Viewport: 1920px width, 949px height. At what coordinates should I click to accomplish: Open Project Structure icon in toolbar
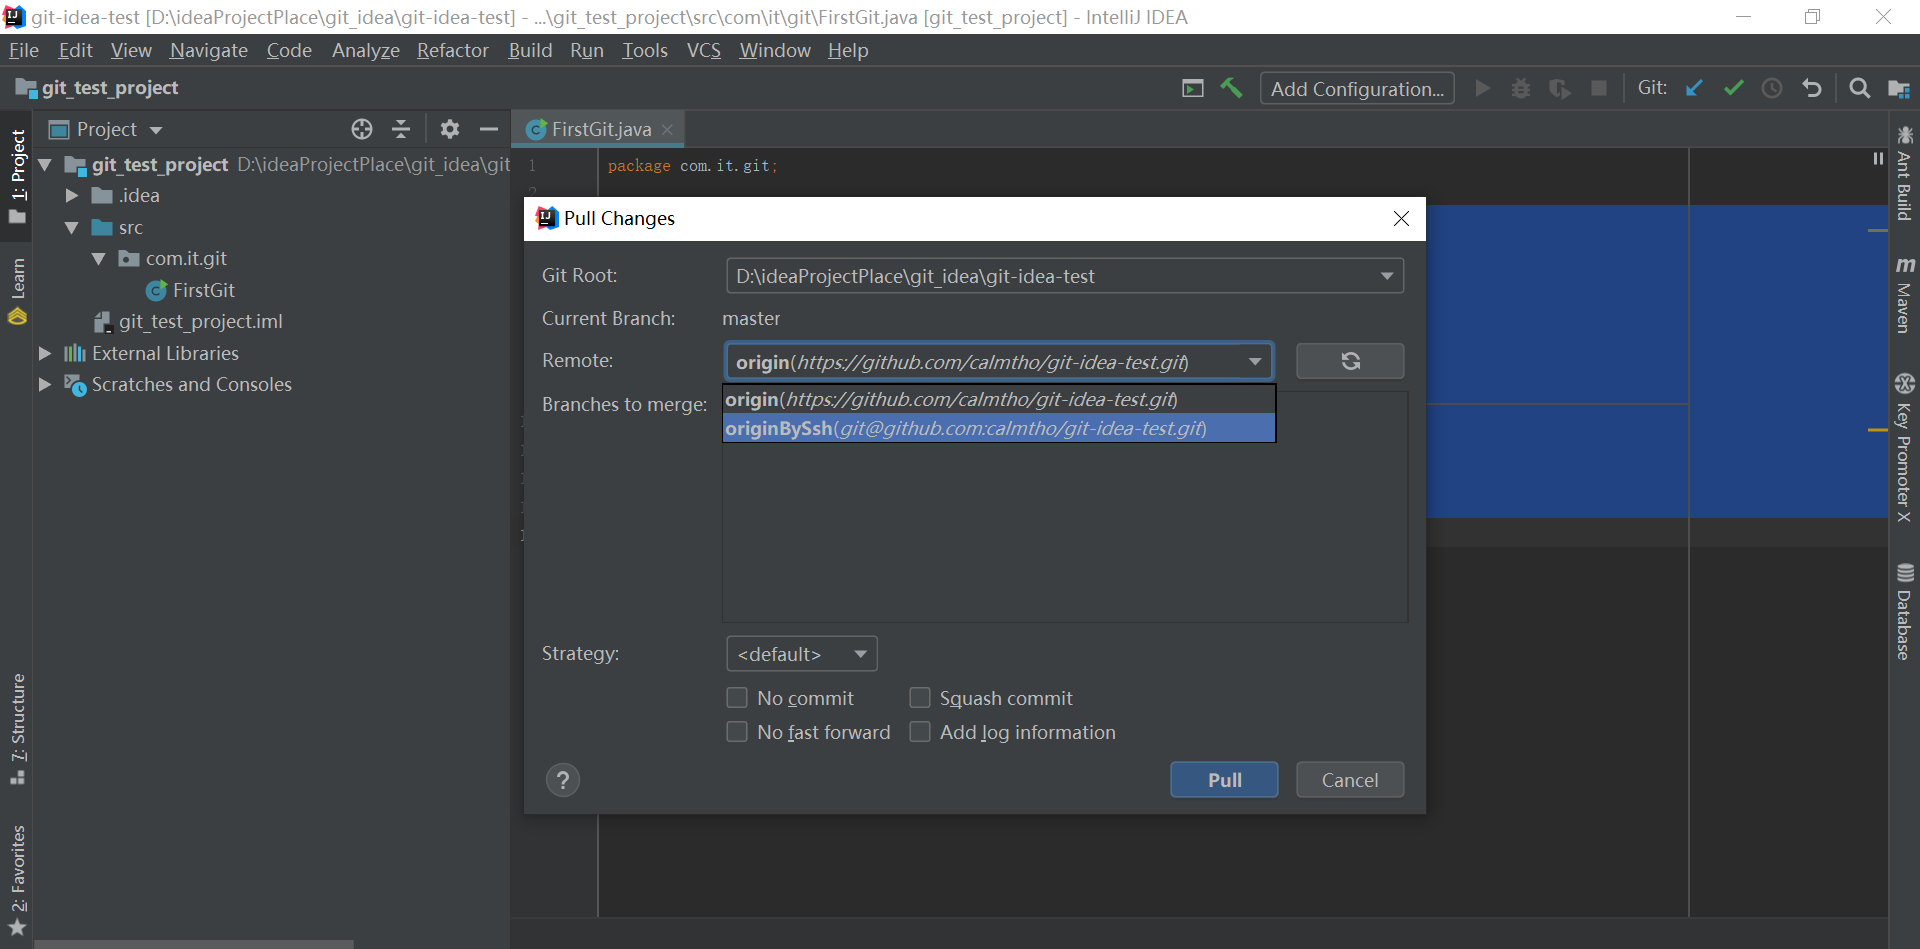(x=1898, y=88)
